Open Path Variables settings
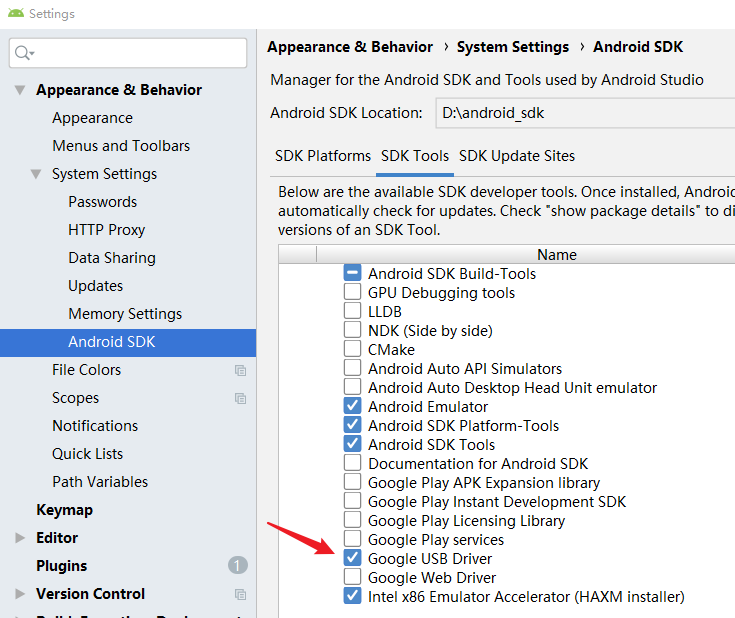The width and height of the screenshot is (735, 618). pyautogui.click(x=100, y=482)
